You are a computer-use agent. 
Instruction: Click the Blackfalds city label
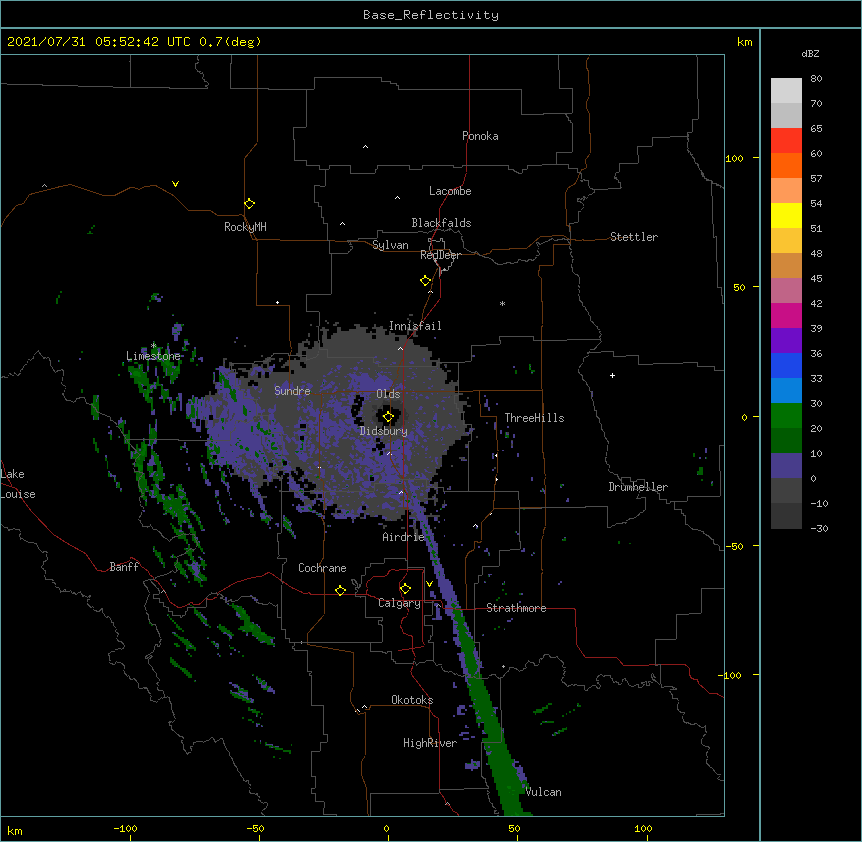point(441,223)
